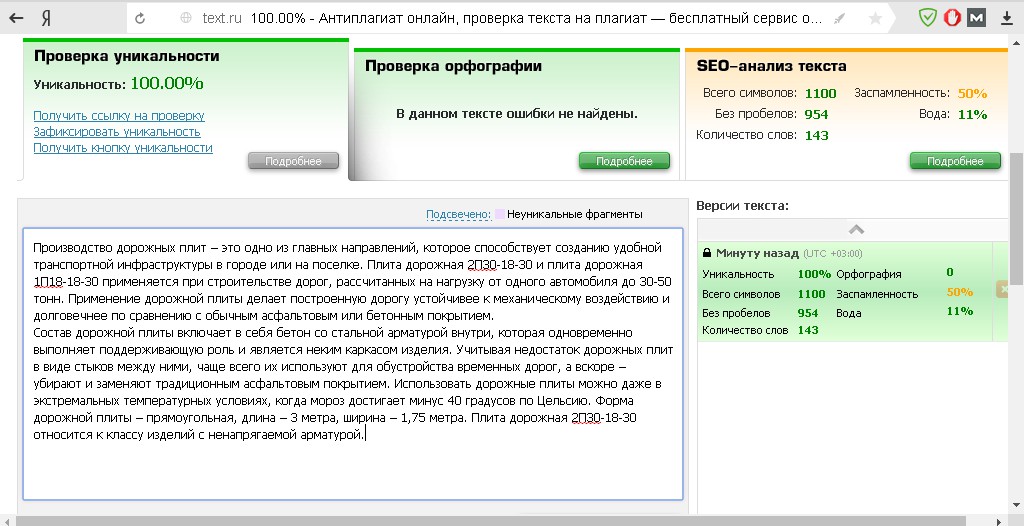Go back with the browser back arrow

(16, 18)
